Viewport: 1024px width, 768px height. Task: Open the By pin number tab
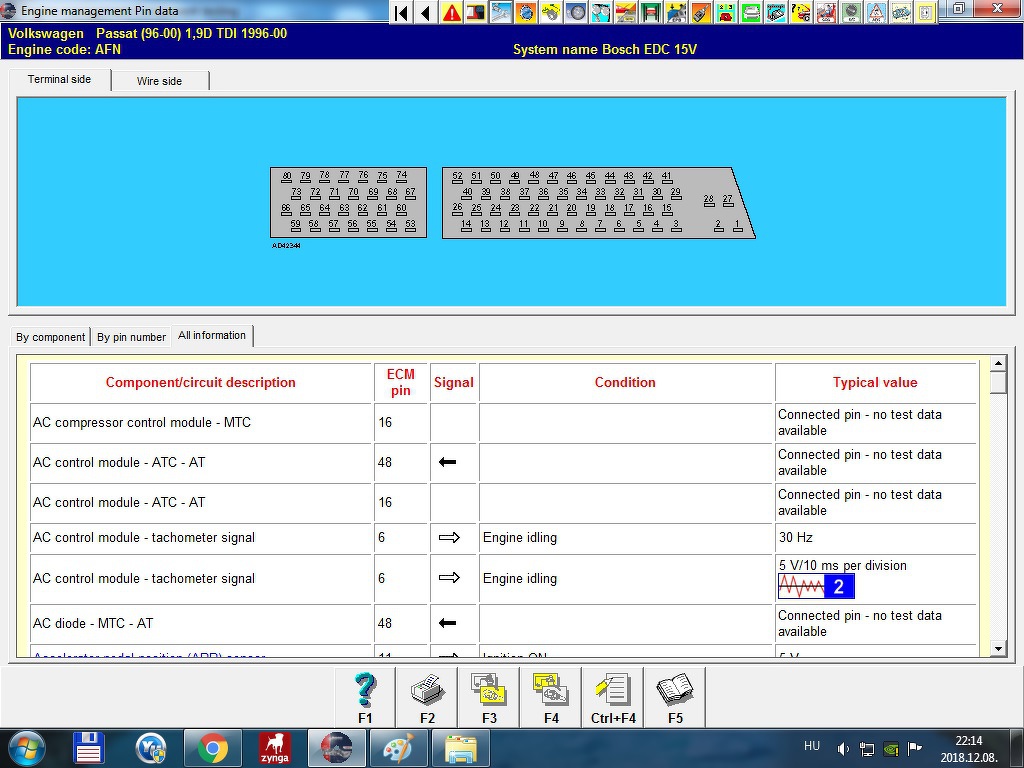pos(131,337)
